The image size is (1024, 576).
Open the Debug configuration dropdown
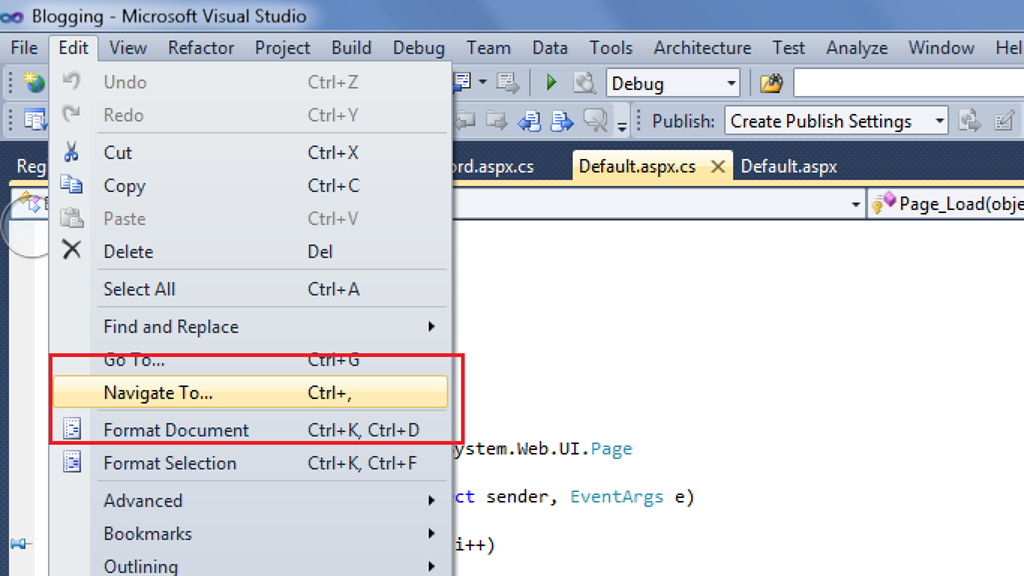click(x=673, y=84)
